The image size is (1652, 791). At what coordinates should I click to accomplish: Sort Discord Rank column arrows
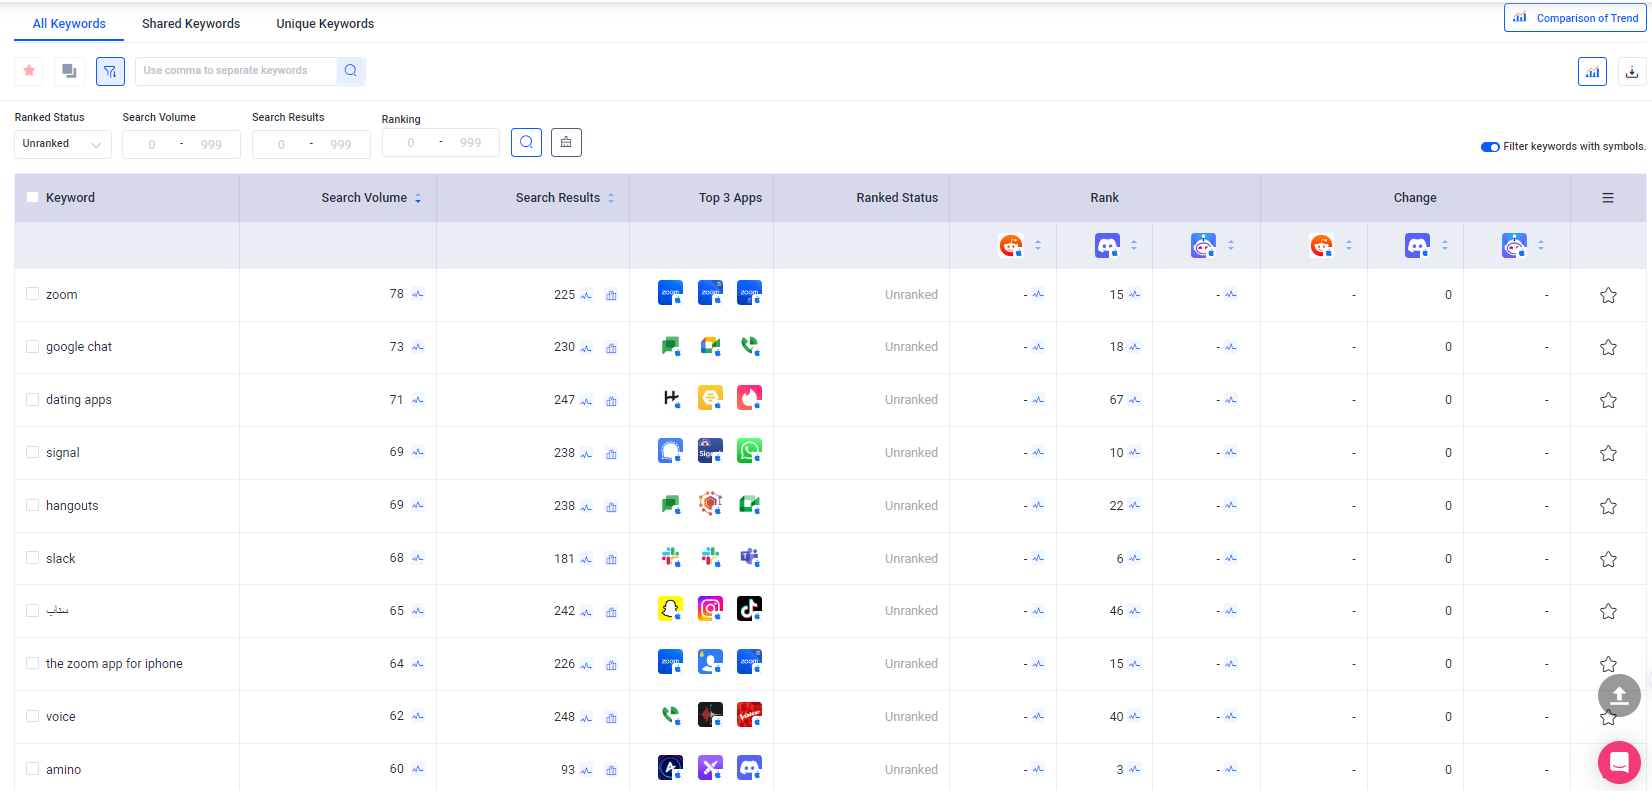coord(1134,246)
